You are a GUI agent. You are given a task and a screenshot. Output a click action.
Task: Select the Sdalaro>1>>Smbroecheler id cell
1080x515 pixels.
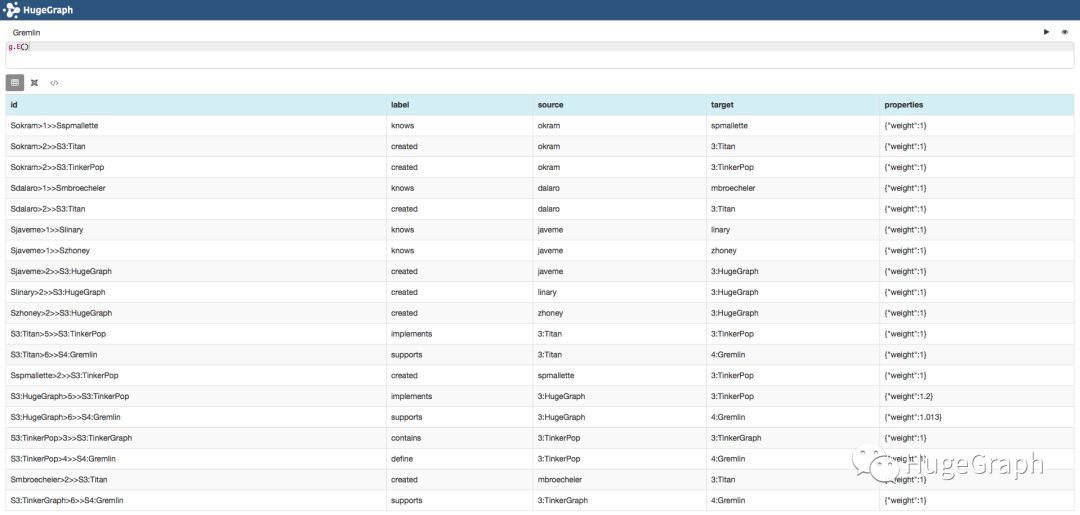196,188
